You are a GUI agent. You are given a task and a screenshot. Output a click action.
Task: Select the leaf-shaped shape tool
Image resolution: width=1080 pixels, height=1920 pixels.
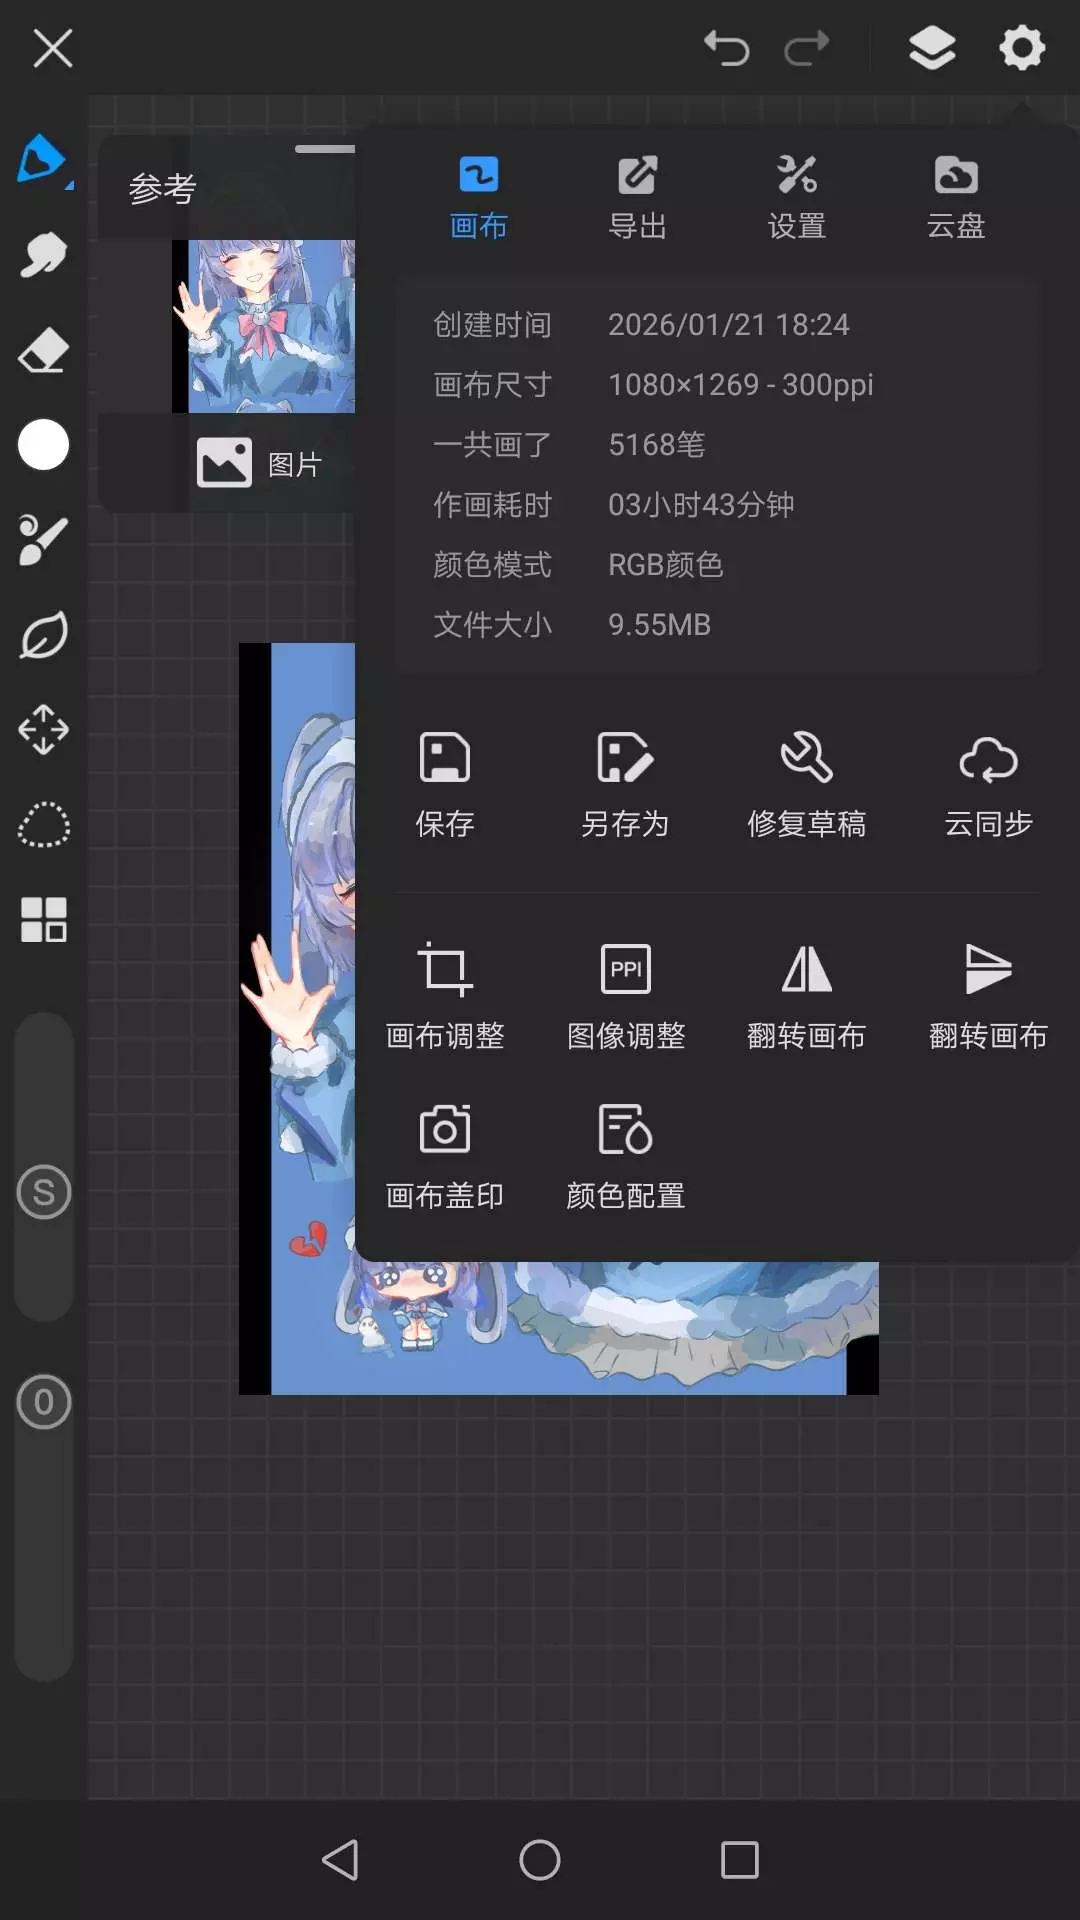tap(43, 635)
